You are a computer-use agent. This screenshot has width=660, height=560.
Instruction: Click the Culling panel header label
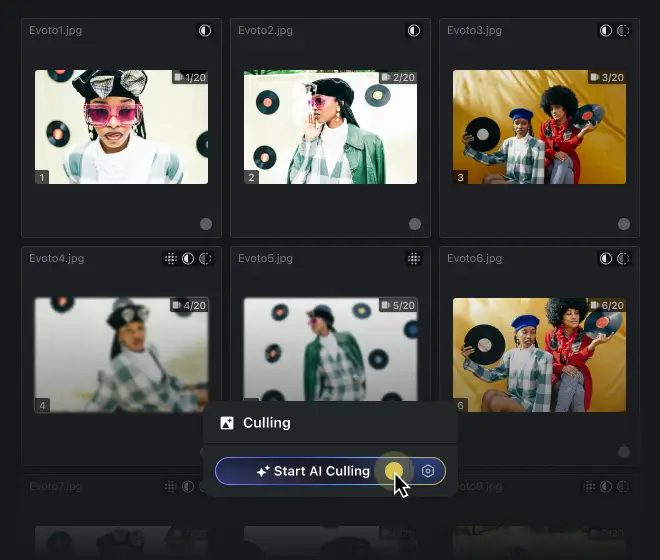[267, 423]
